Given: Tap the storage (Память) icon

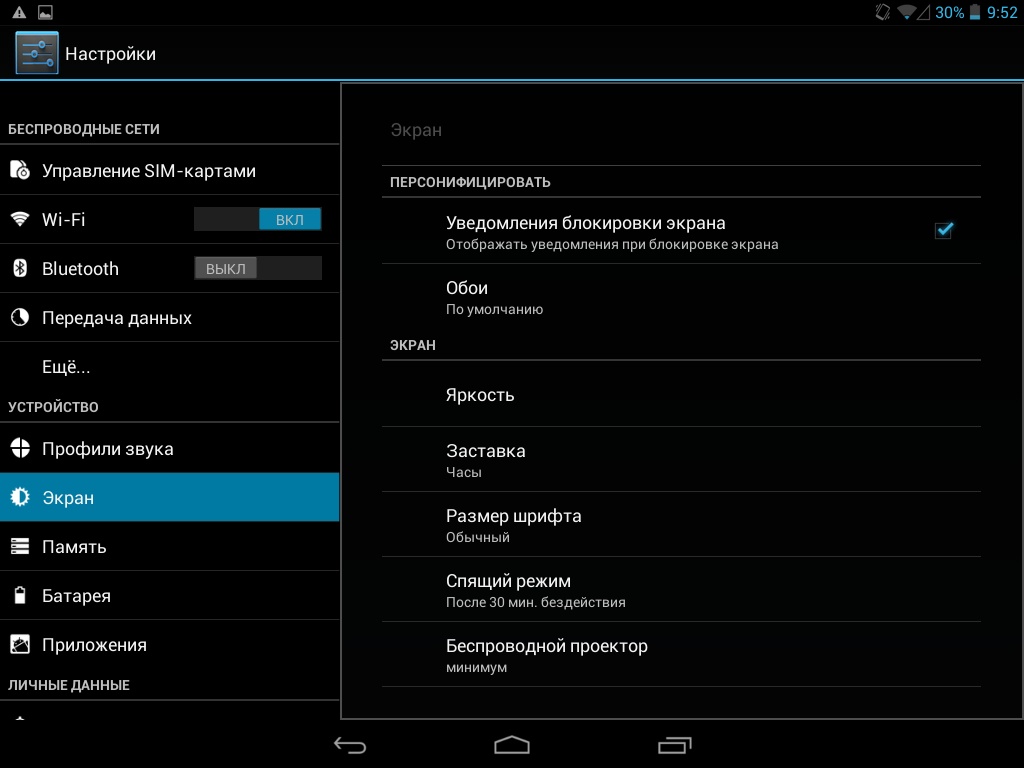Looking at the screenshot, I should [x=20, y=547].
